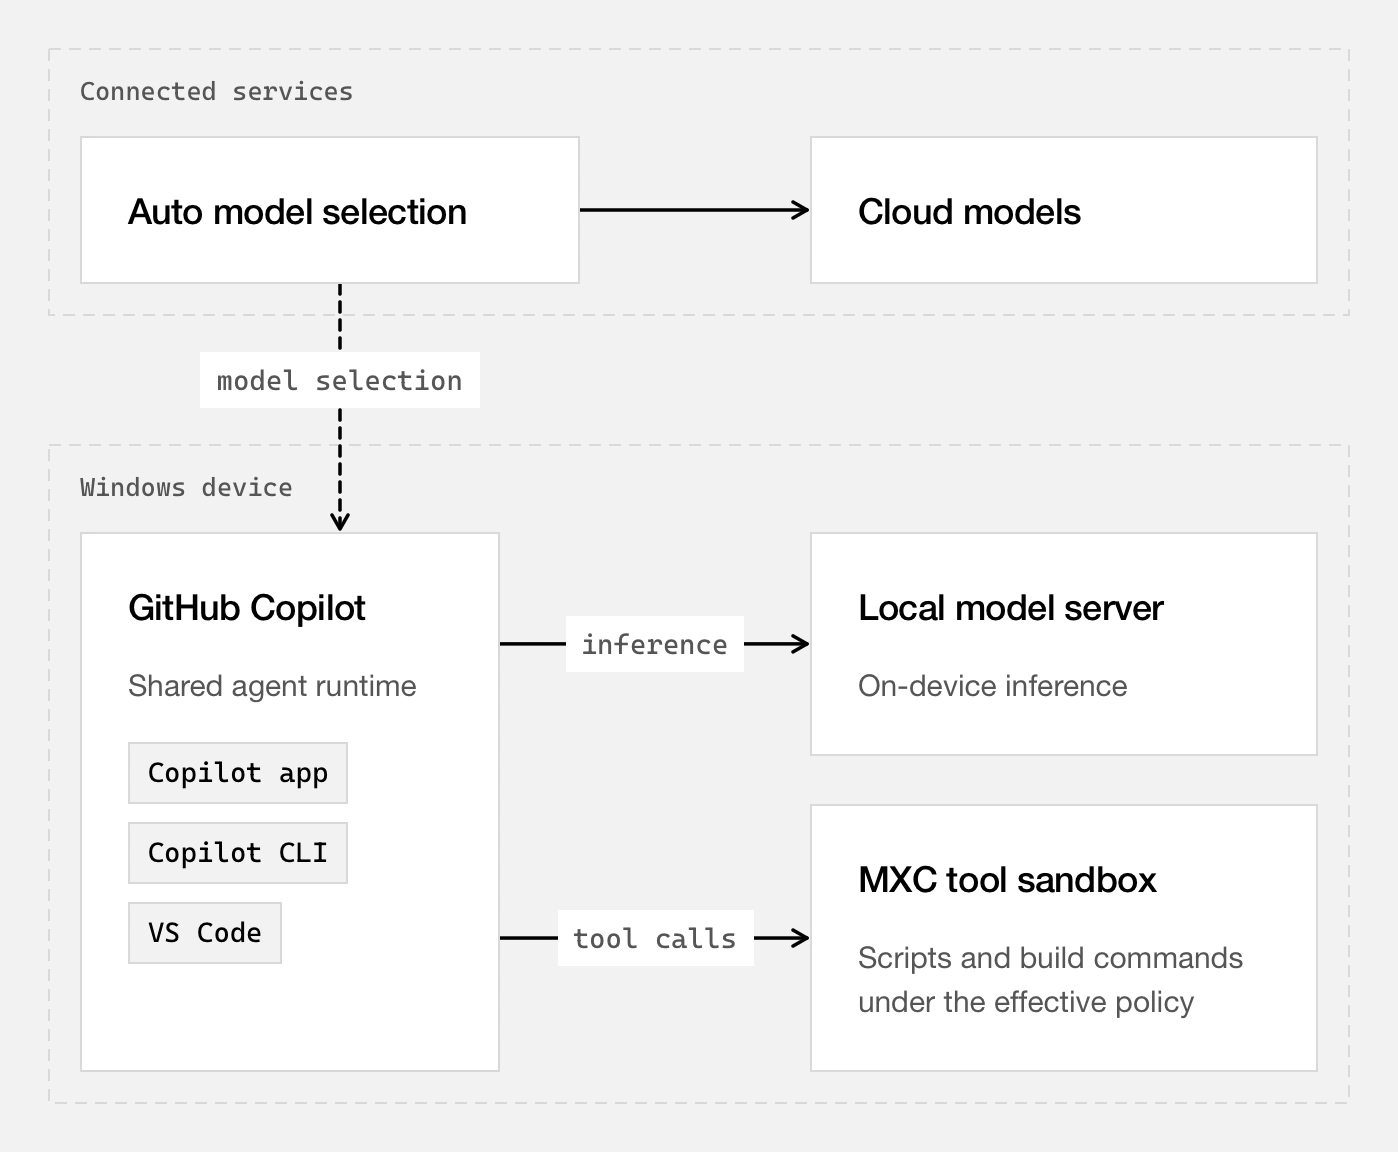Click the VS Code chip

(205, 933)
